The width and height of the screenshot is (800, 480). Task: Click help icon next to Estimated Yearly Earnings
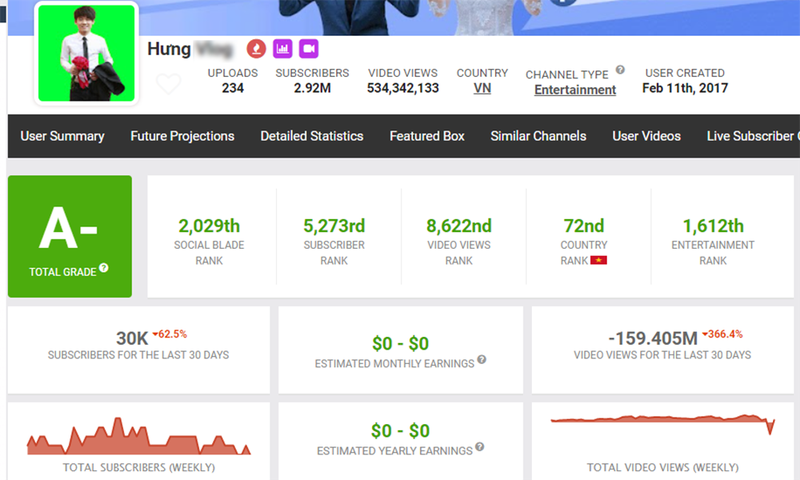click(x=480, y=447)
